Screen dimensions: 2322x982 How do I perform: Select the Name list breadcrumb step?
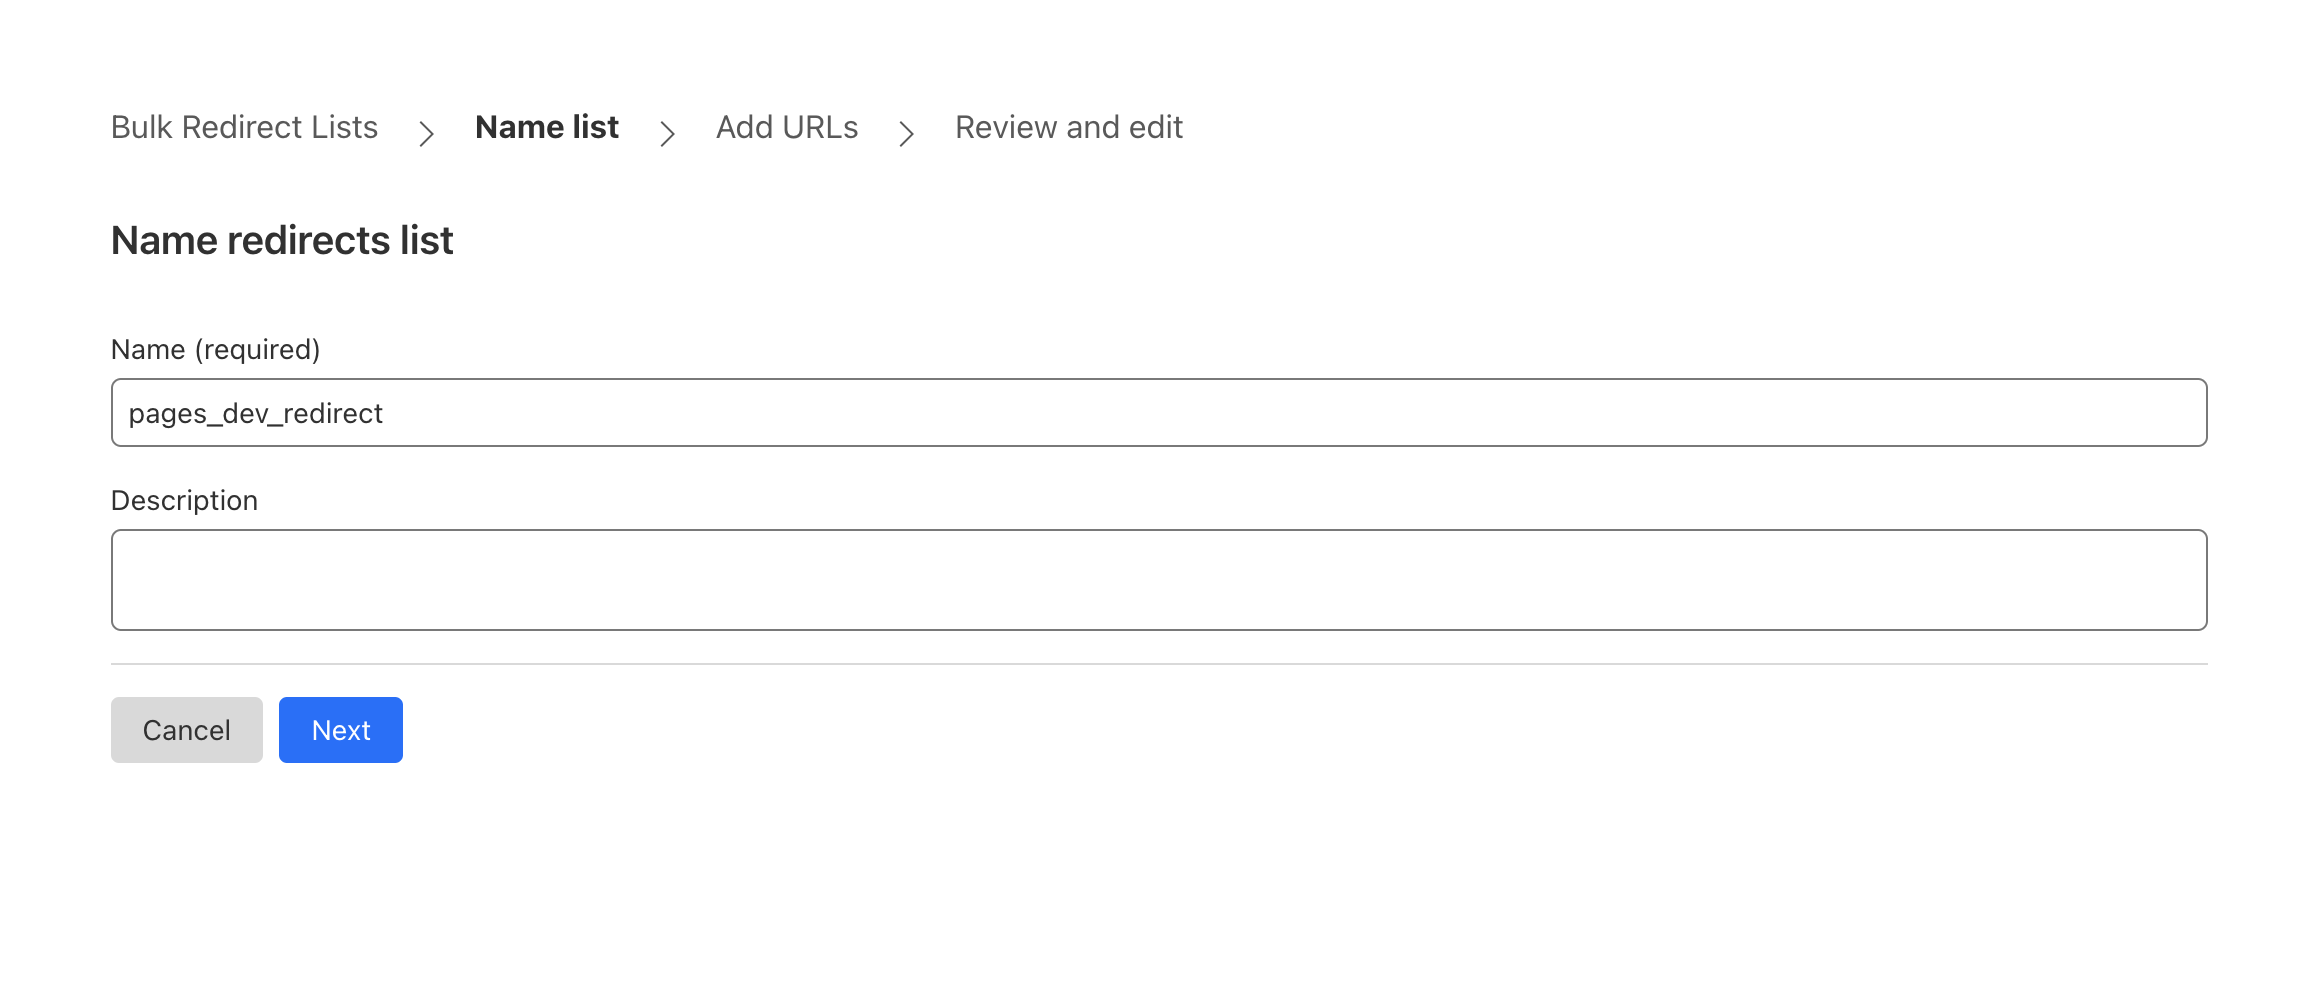547,127
